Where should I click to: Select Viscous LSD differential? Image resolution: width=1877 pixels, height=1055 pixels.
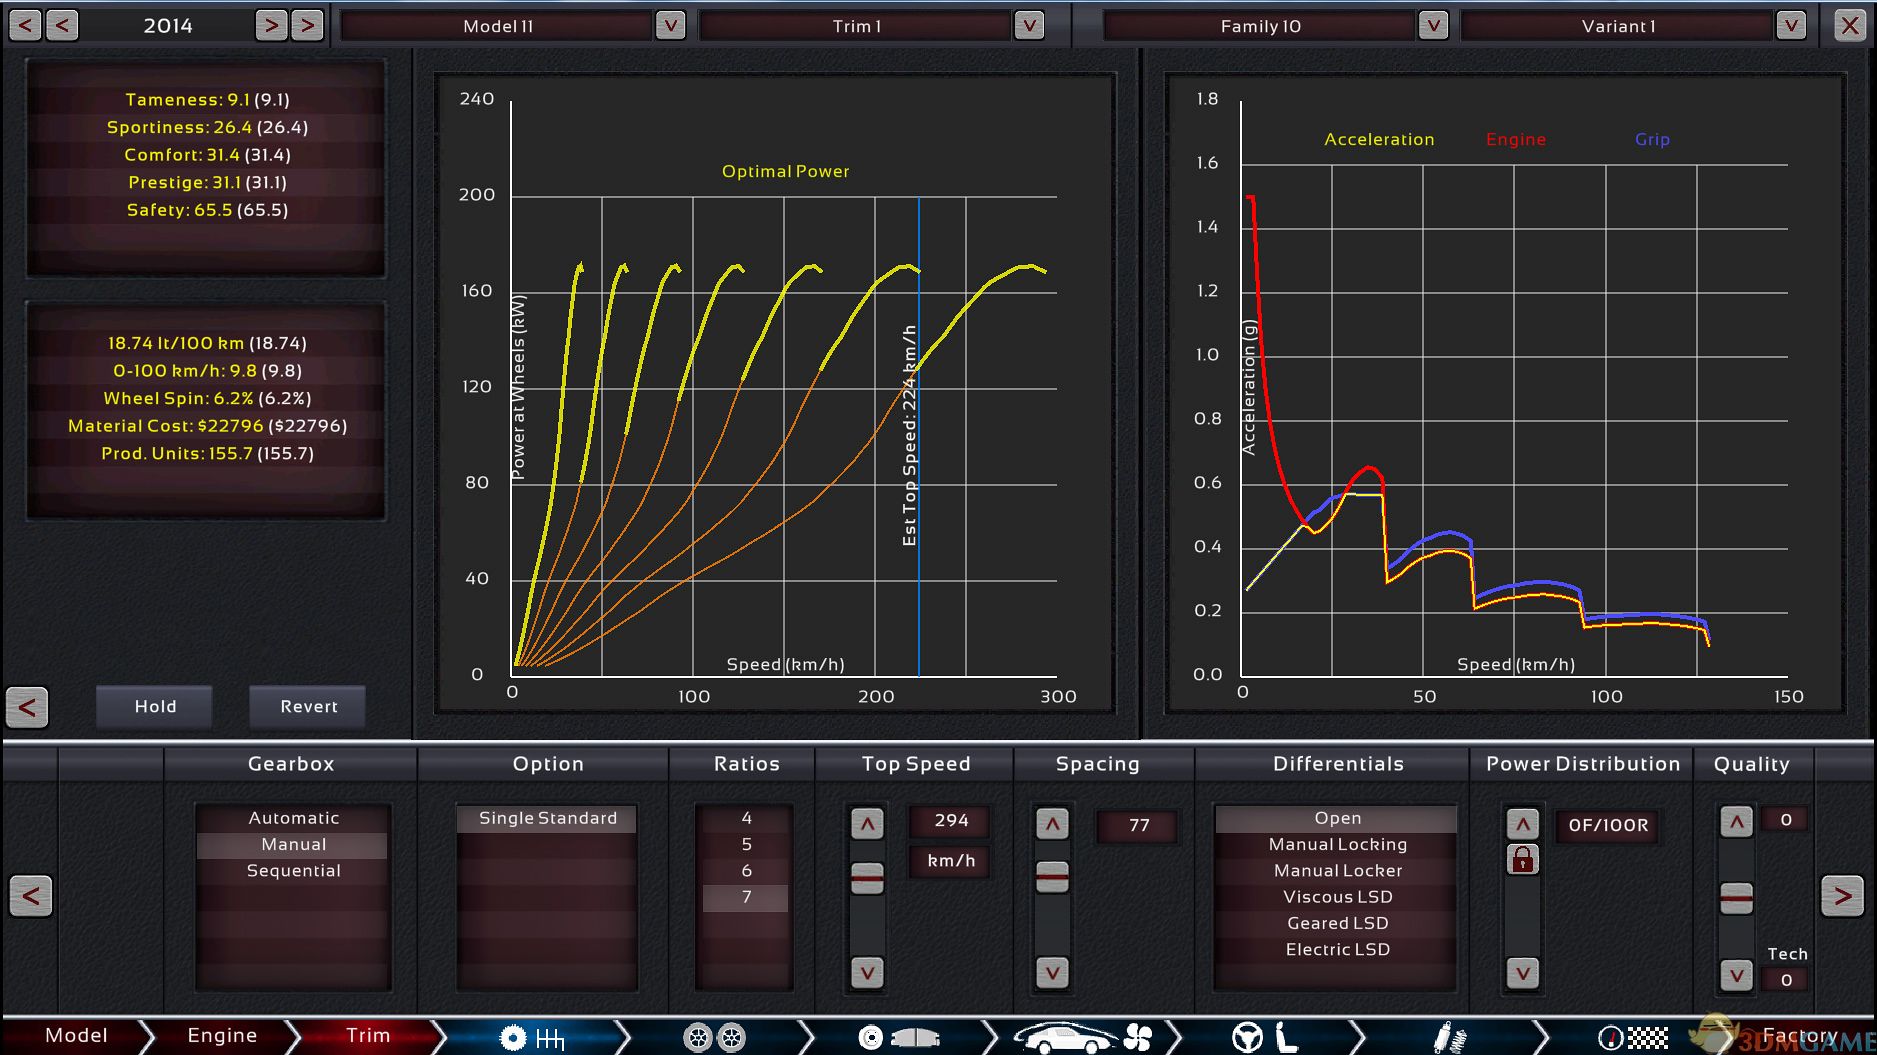click(1337, 897)
